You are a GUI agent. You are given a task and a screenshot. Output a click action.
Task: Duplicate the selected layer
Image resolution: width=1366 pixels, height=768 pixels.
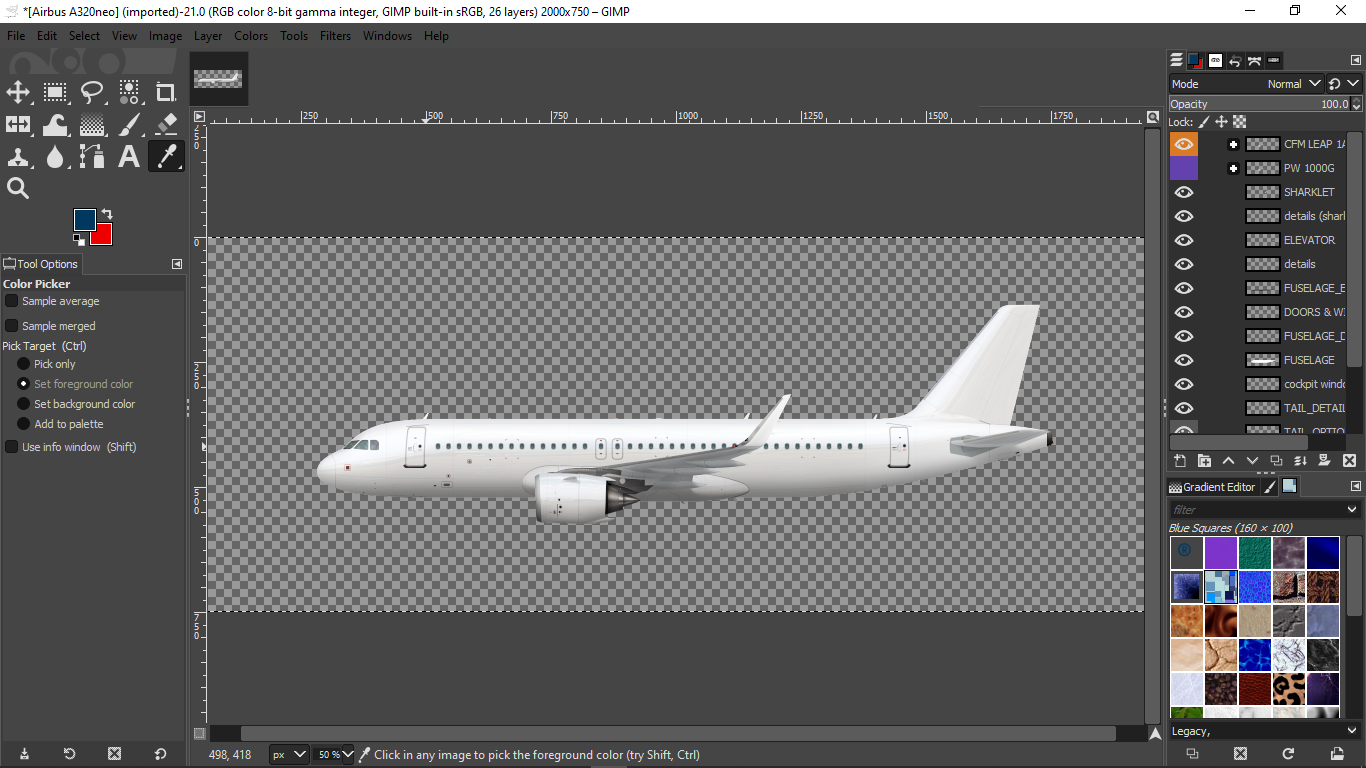click(1276, 461)
